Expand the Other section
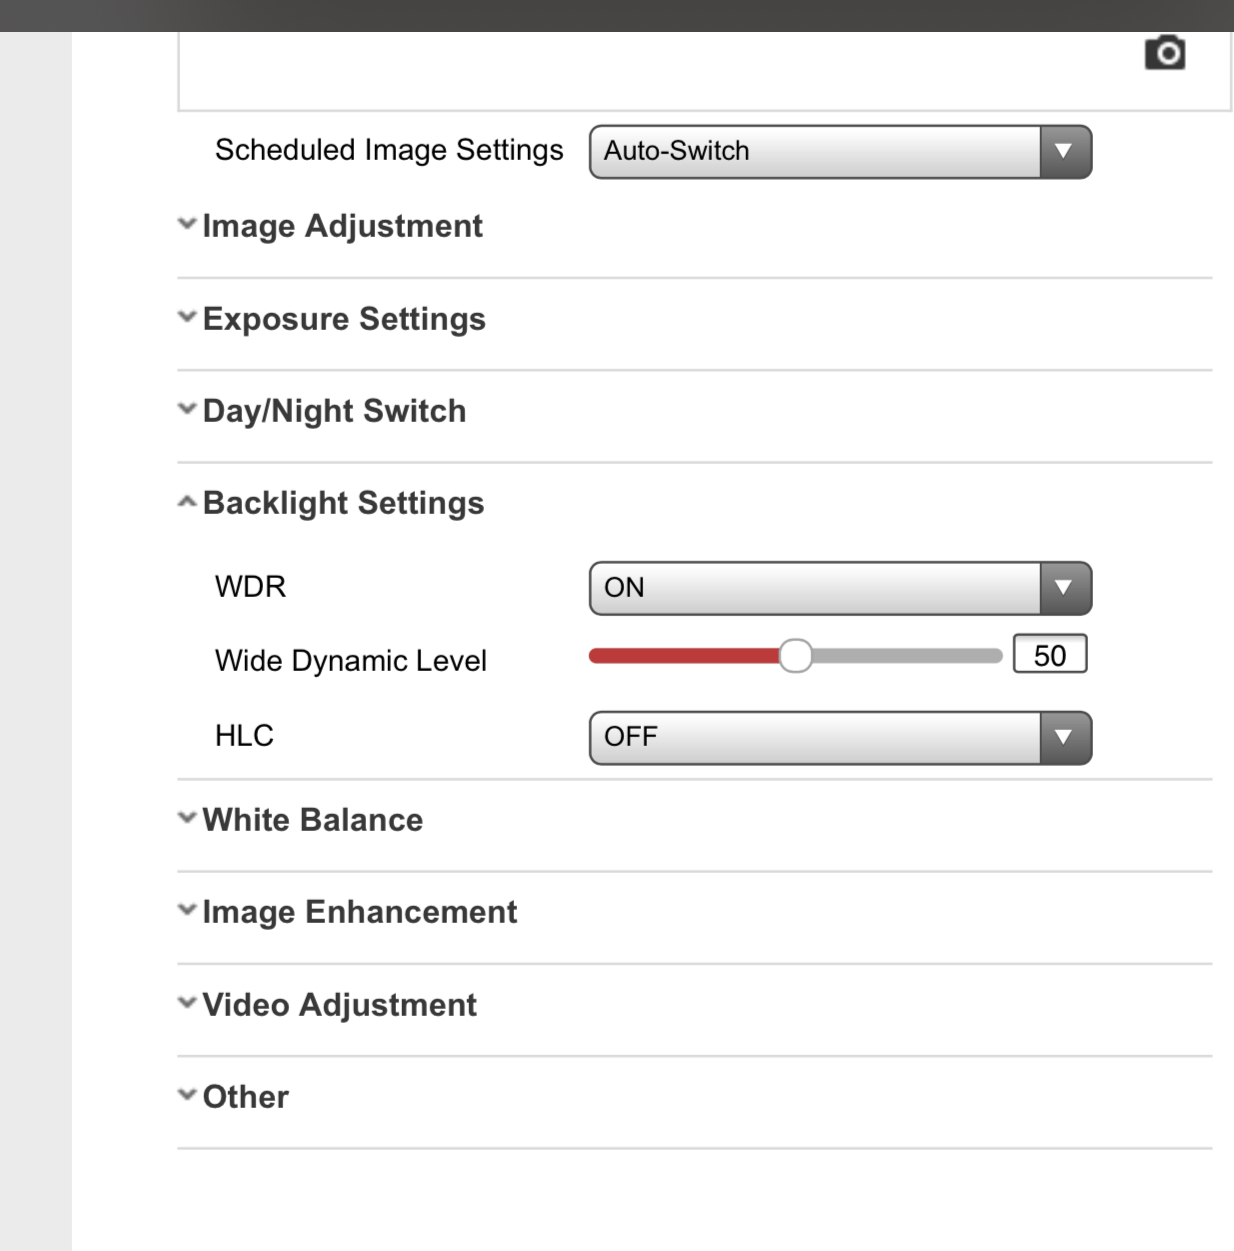The width and height of the screenshot is (1234, 1251). click(245, 1097)
